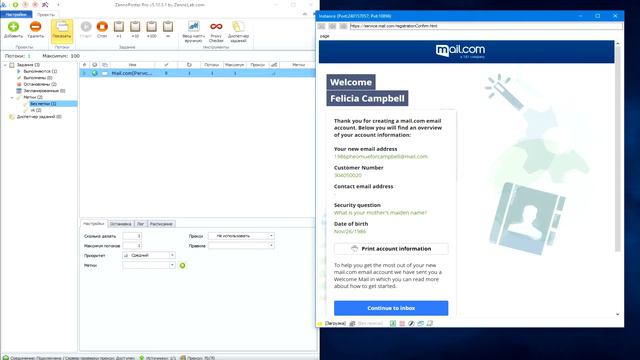Click the Date of birth value

[350, 231]
